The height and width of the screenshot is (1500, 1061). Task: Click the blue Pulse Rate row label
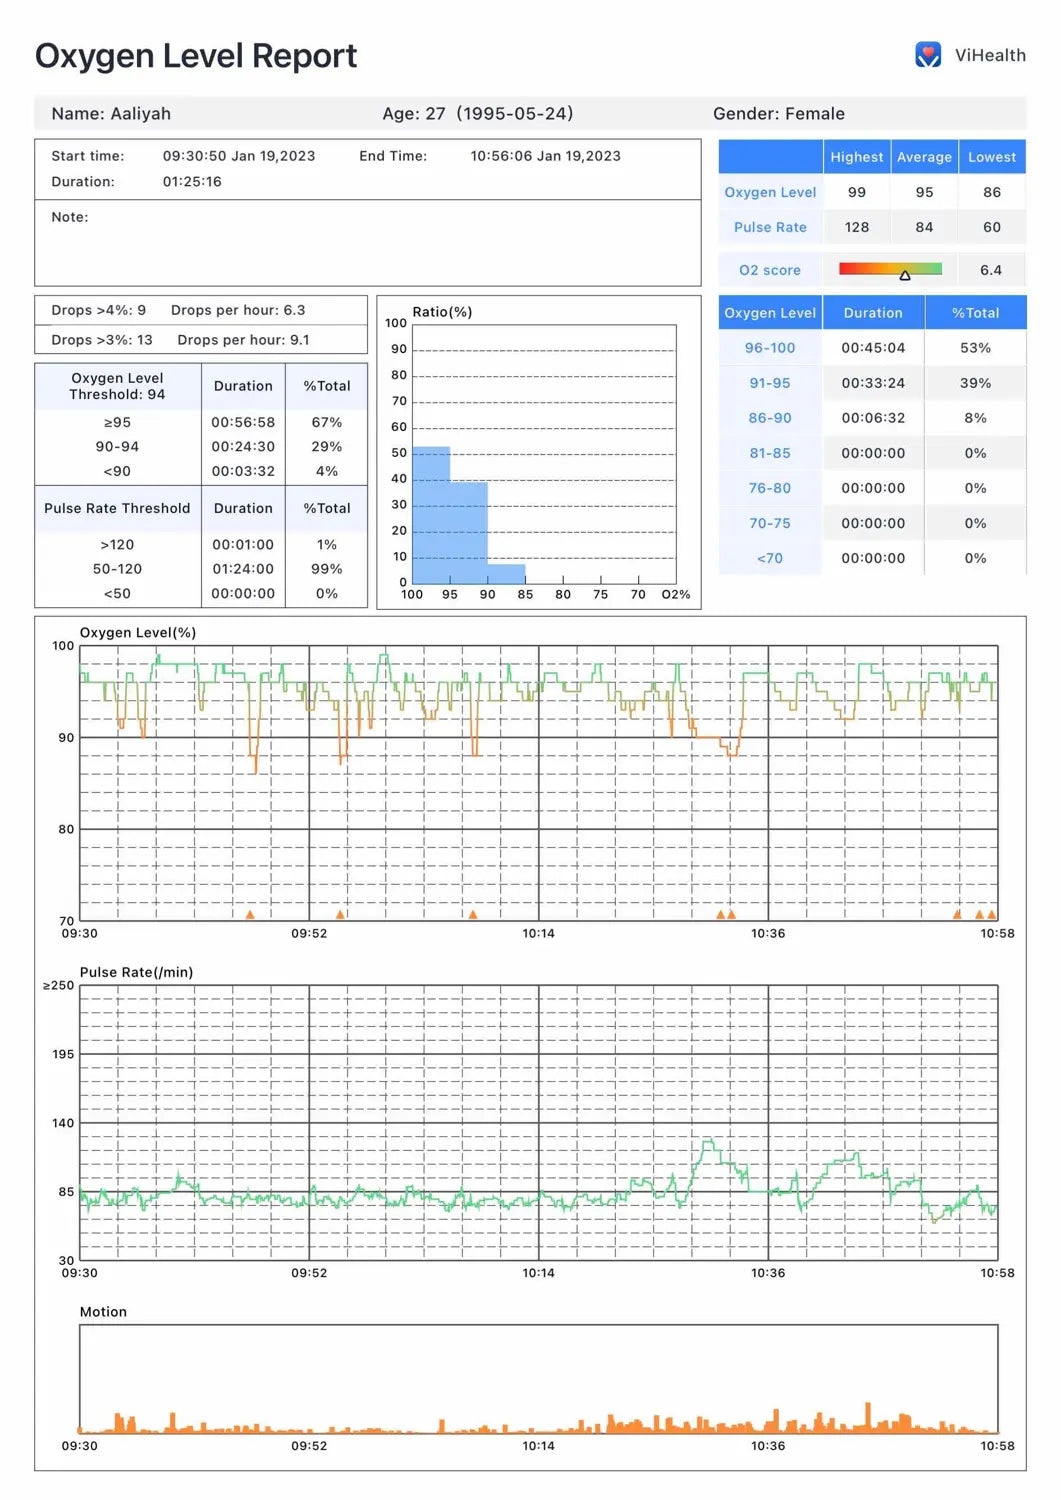[769, 227]
